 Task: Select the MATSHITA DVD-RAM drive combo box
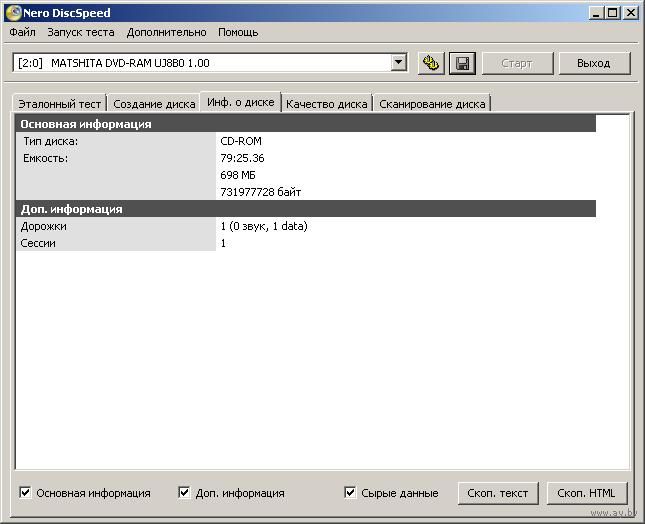pos(210,63)
